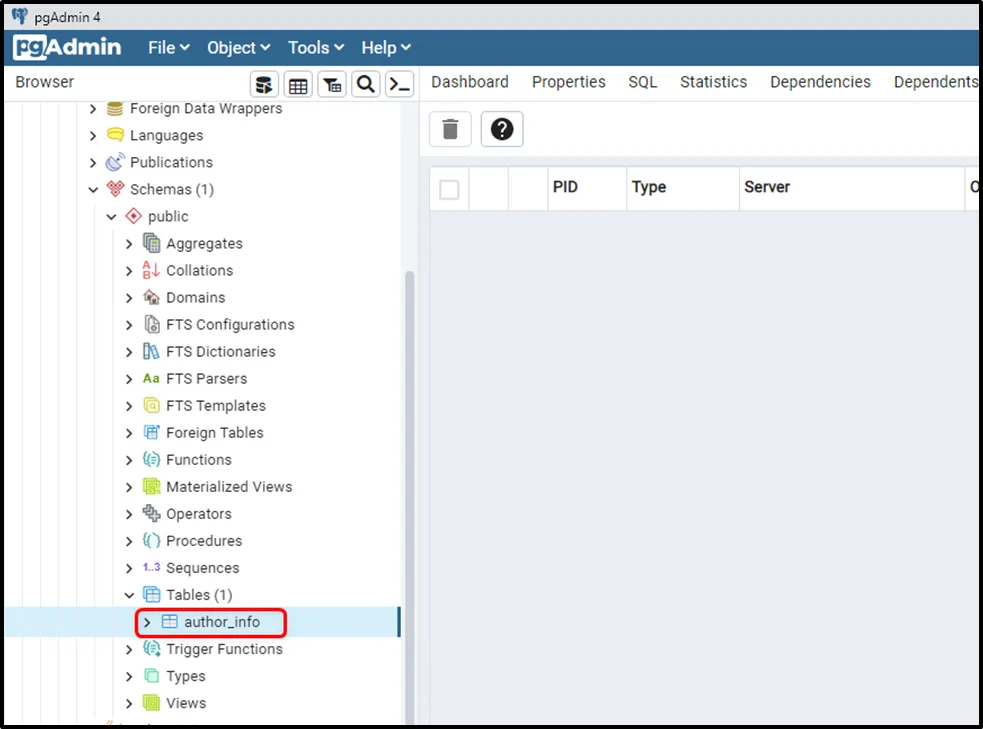Open the Tools menu

pyautogui.click(x=316, y=47)
